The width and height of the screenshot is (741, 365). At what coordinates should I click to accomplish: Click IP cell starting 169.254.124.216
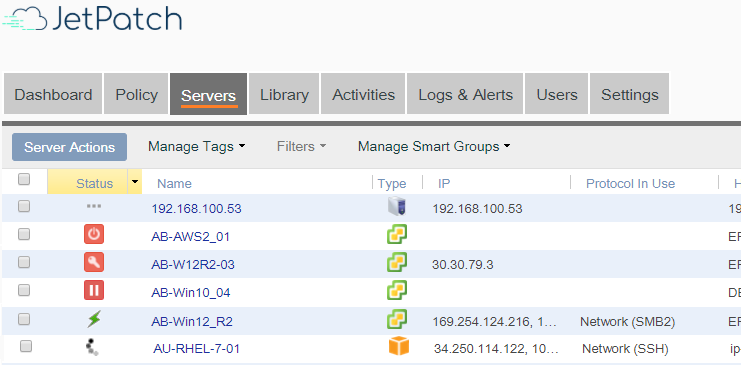(495, 322)
